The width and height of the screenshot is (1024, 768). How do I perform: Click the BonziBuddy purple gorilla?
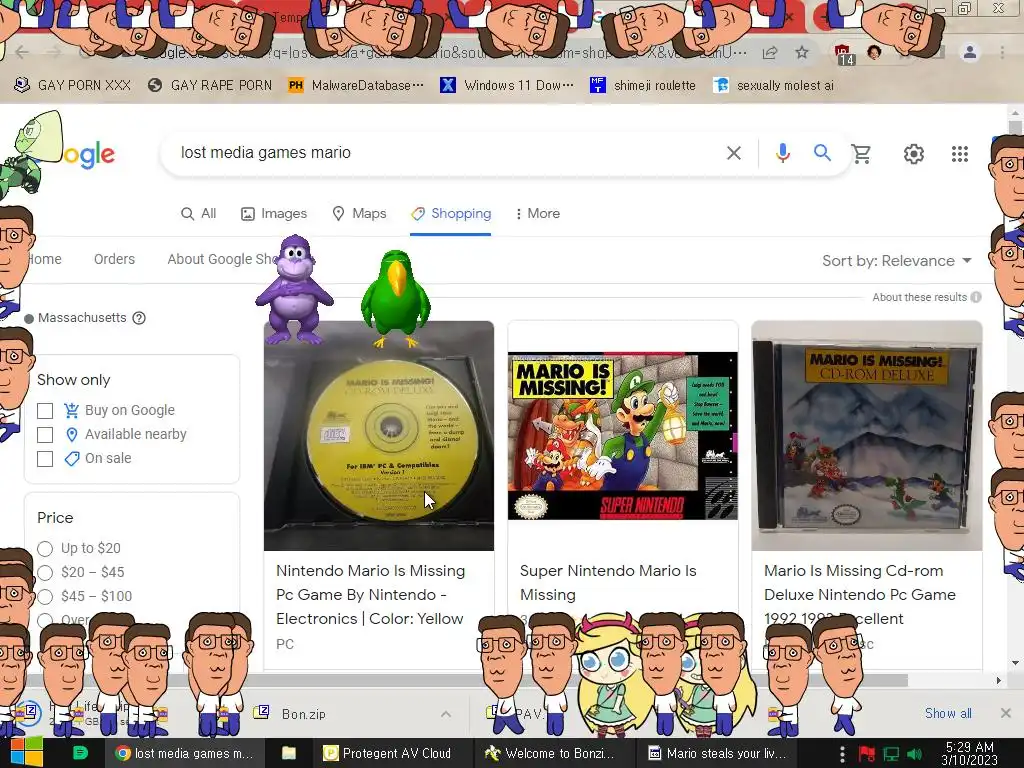point(295,290)
